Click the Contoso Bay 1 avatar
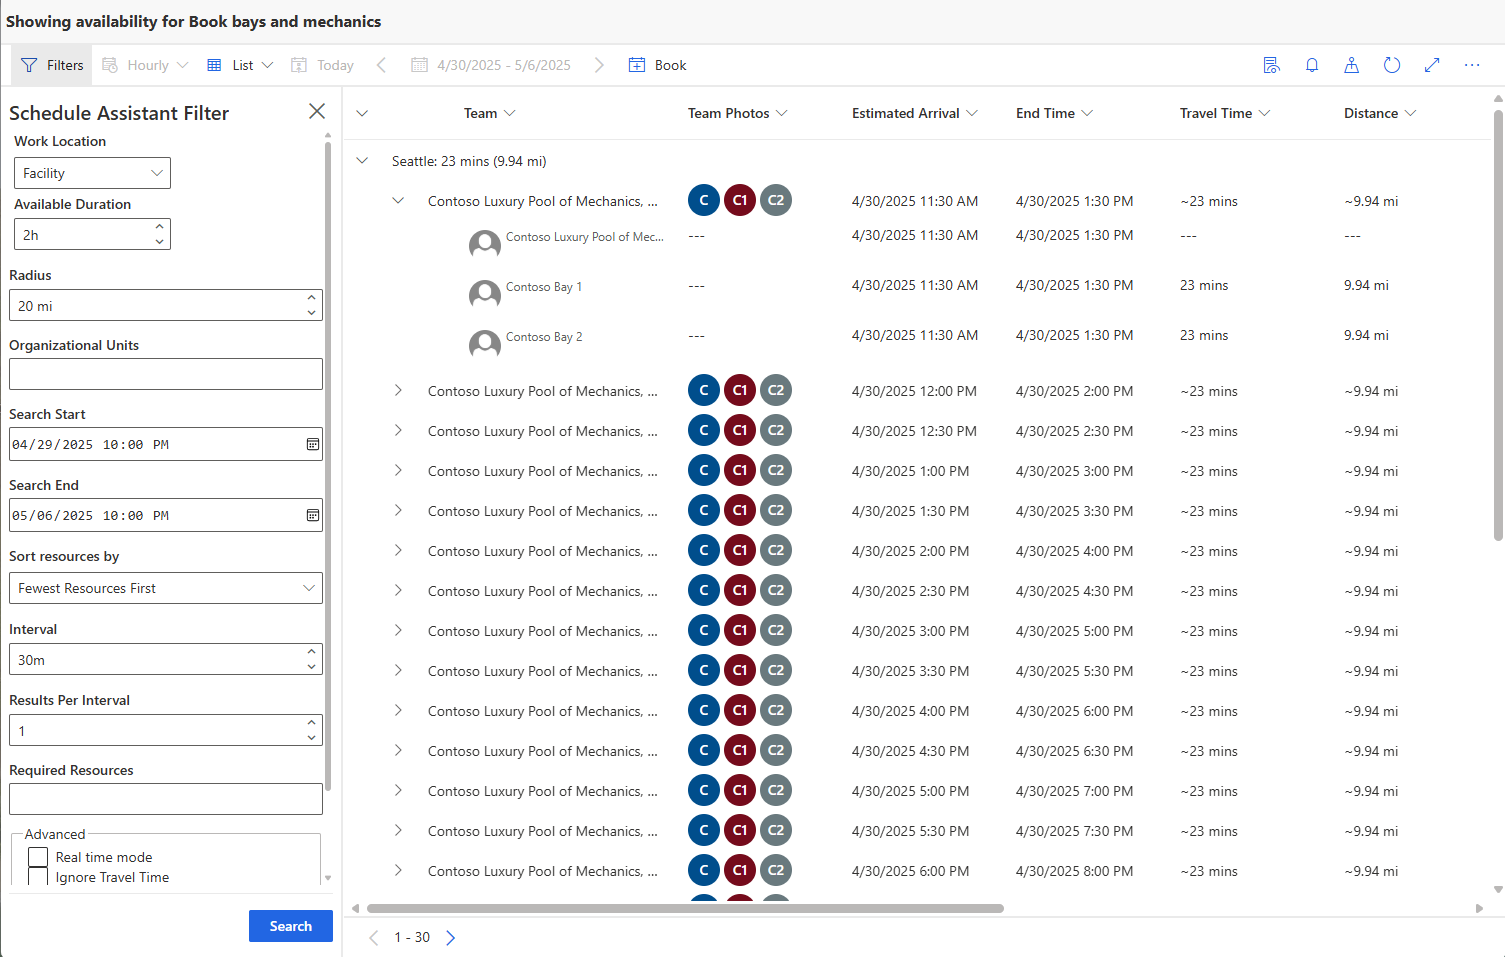Viewport: 1505px width, 957px height. tap(485, 293)
